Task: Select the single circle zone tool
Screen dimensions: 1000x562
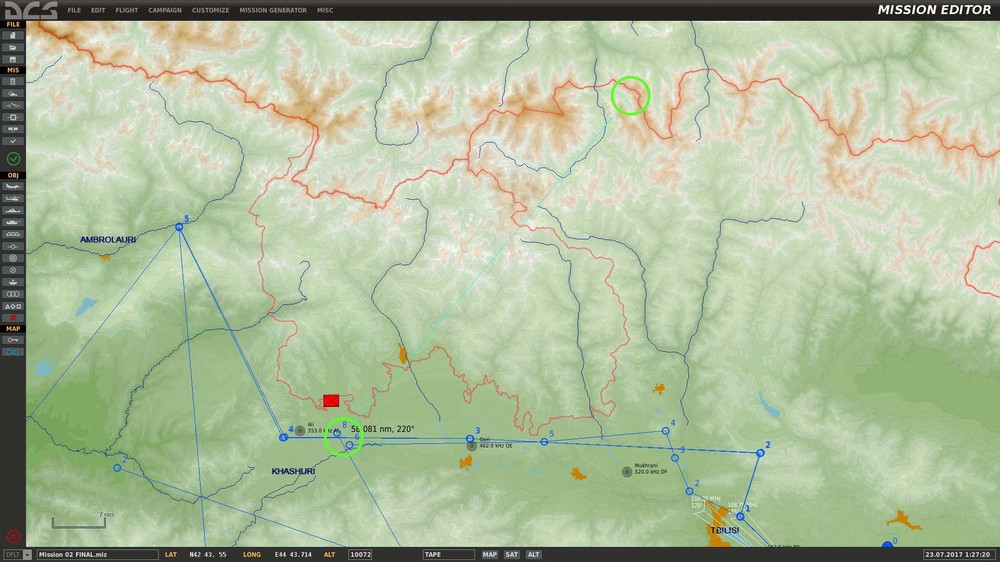Action: click(x=13, y=270)
